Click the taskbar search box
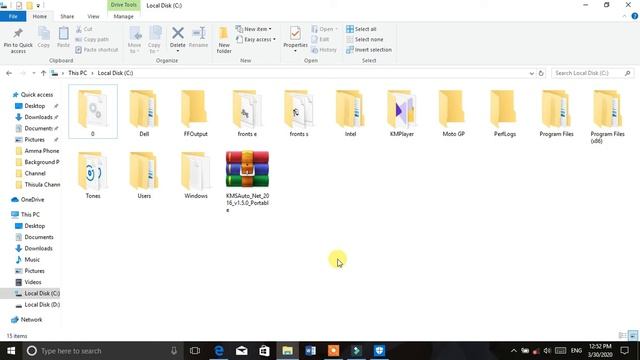 [x=102, y=351]
